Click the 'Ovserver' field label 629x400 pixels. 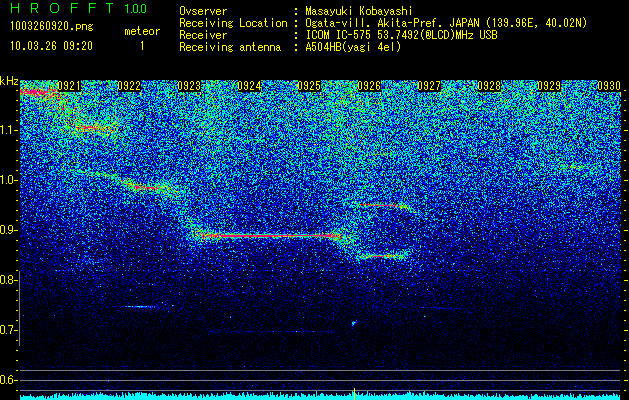(x=203, y=11)
